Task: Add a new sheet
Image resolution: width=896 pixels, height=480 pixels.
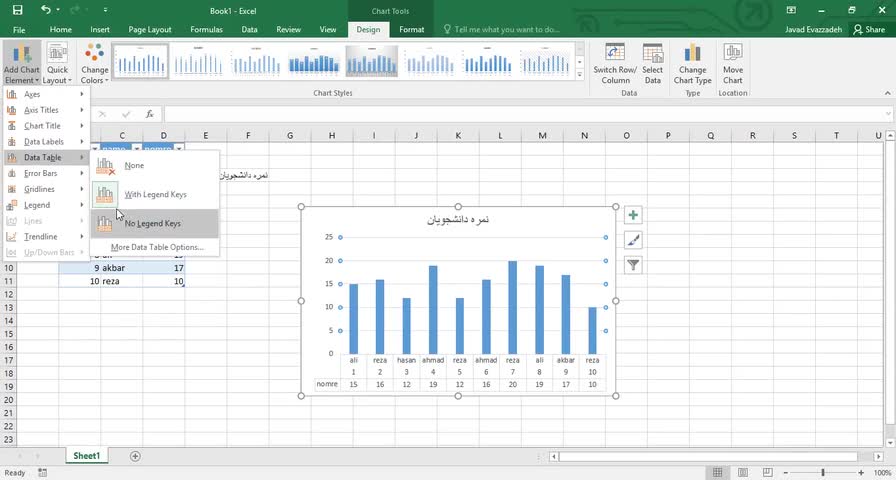Action: tap(135, 456)
